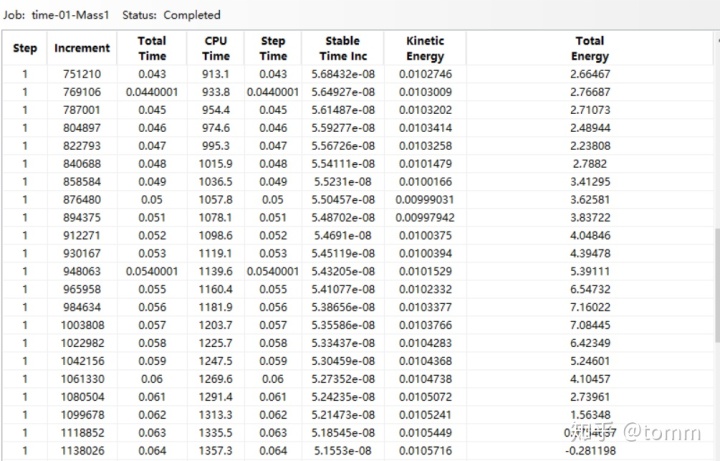Screen dimensions: 720x461
Task: Click kinetic energy value 0.00997942
Action: 425,217
